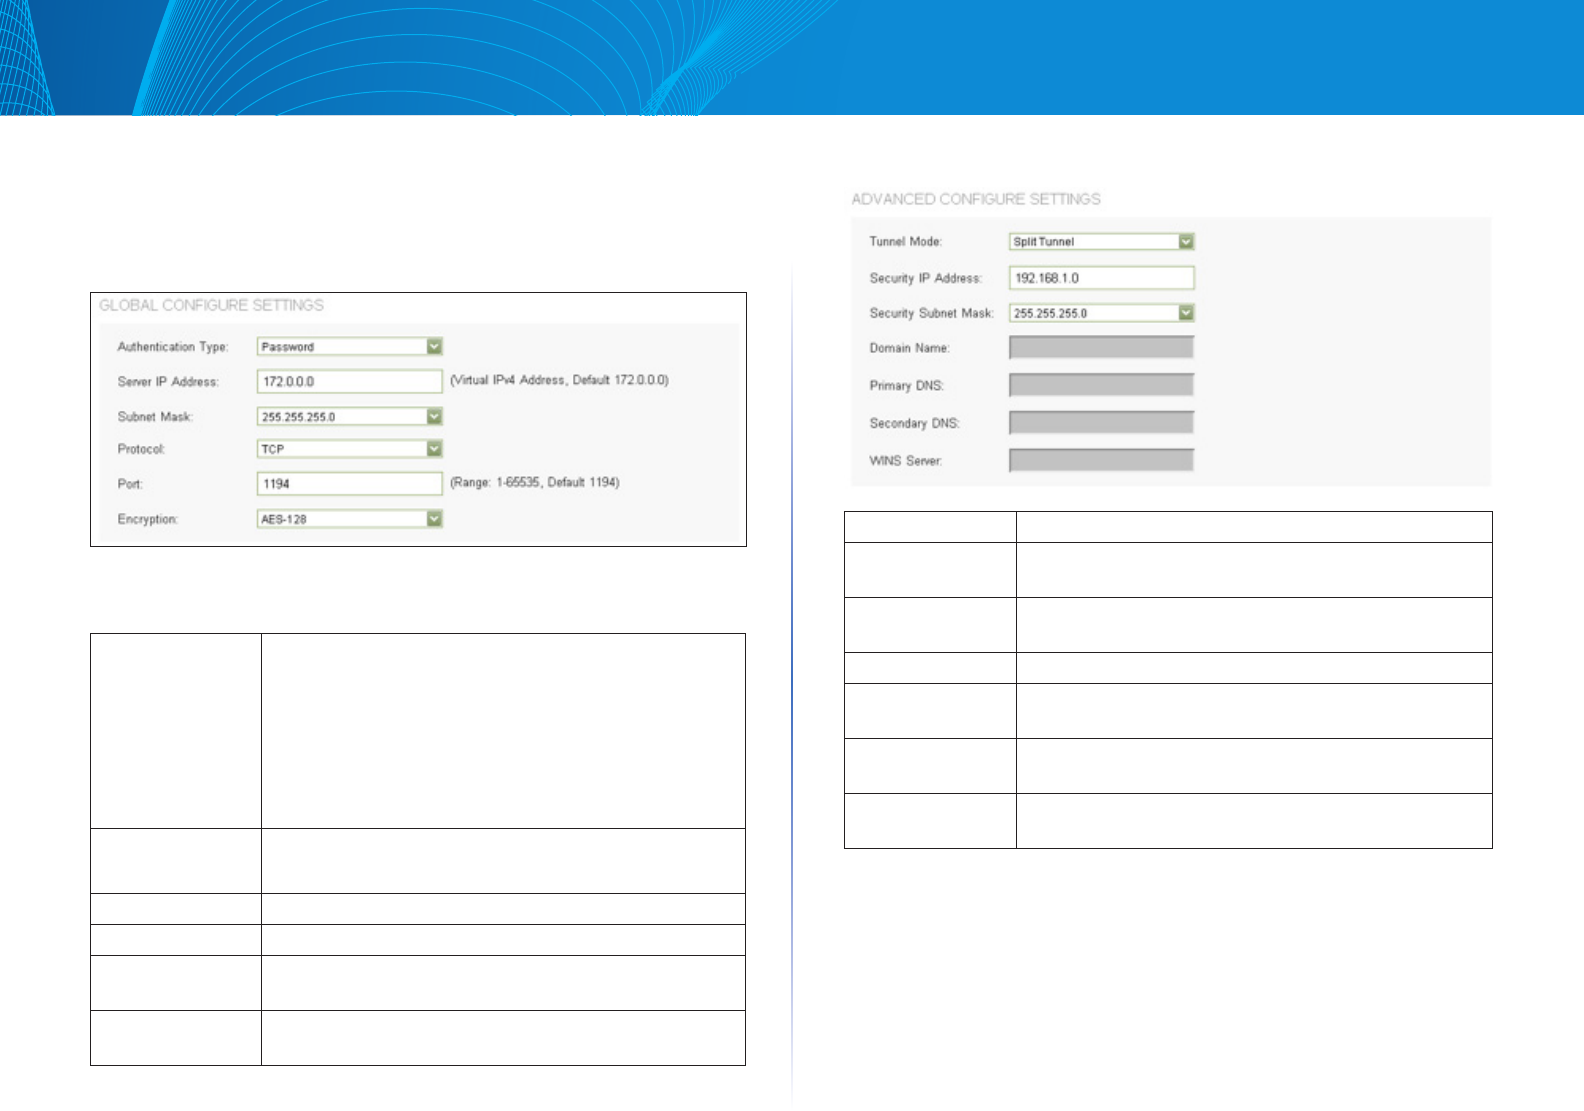This screenshot has width=1584, height=1111.
Task: Click the Authentication Type dropdown arrow
Action: click(x=434, y=346)
